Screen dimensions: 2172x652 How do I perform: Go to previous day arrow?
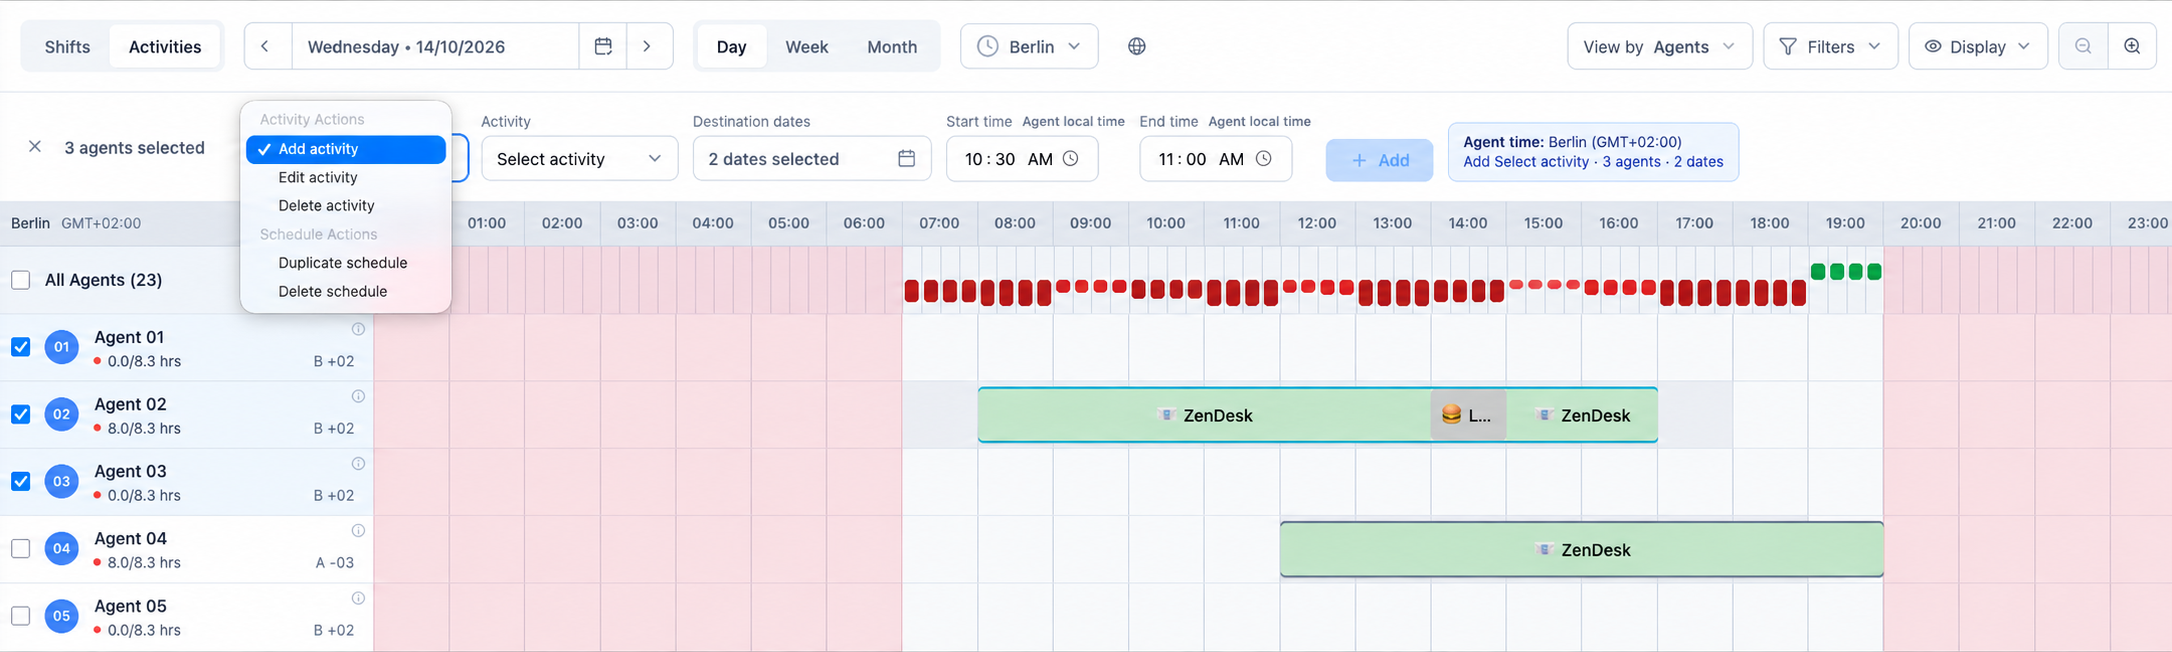pos(265,46)
